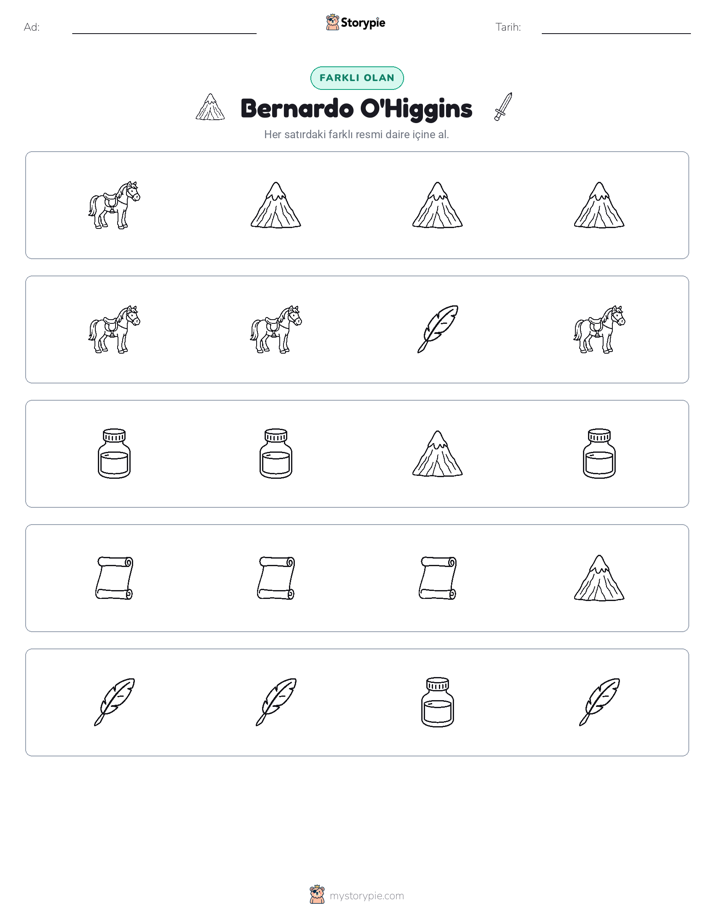714x924 pixels.
Task: Click the first scroll in the fourth row
Action: coord(114,578)
